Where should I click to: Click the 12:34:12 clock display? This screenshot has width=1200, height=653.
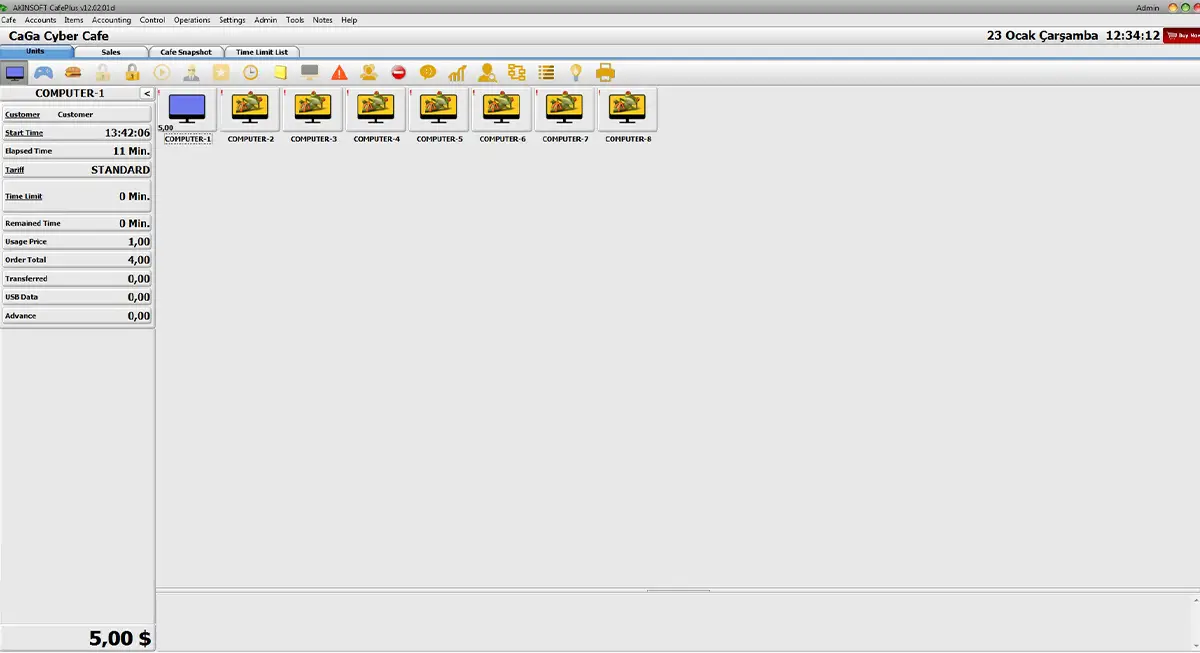(x=1132, y=35)
